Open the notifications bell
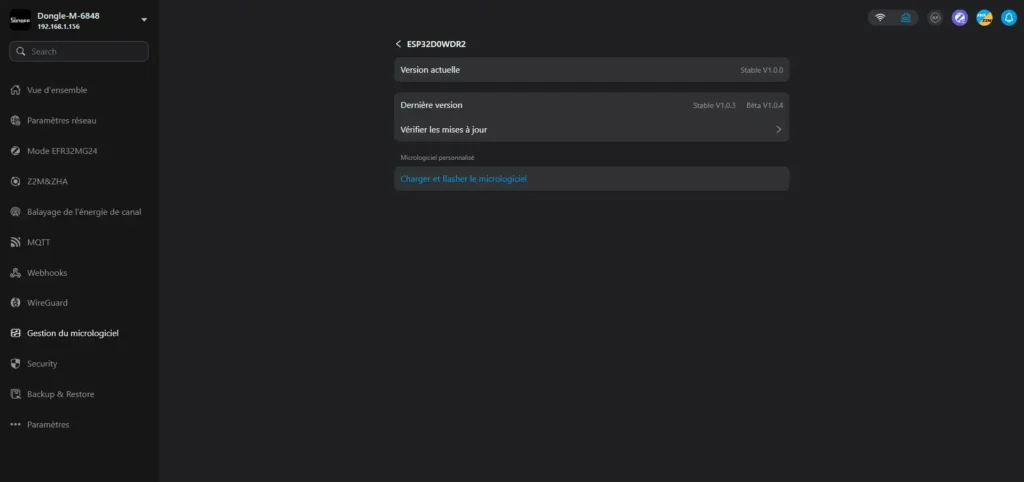The width and height of the screenshot is (1024, 482). point(1009,18)
